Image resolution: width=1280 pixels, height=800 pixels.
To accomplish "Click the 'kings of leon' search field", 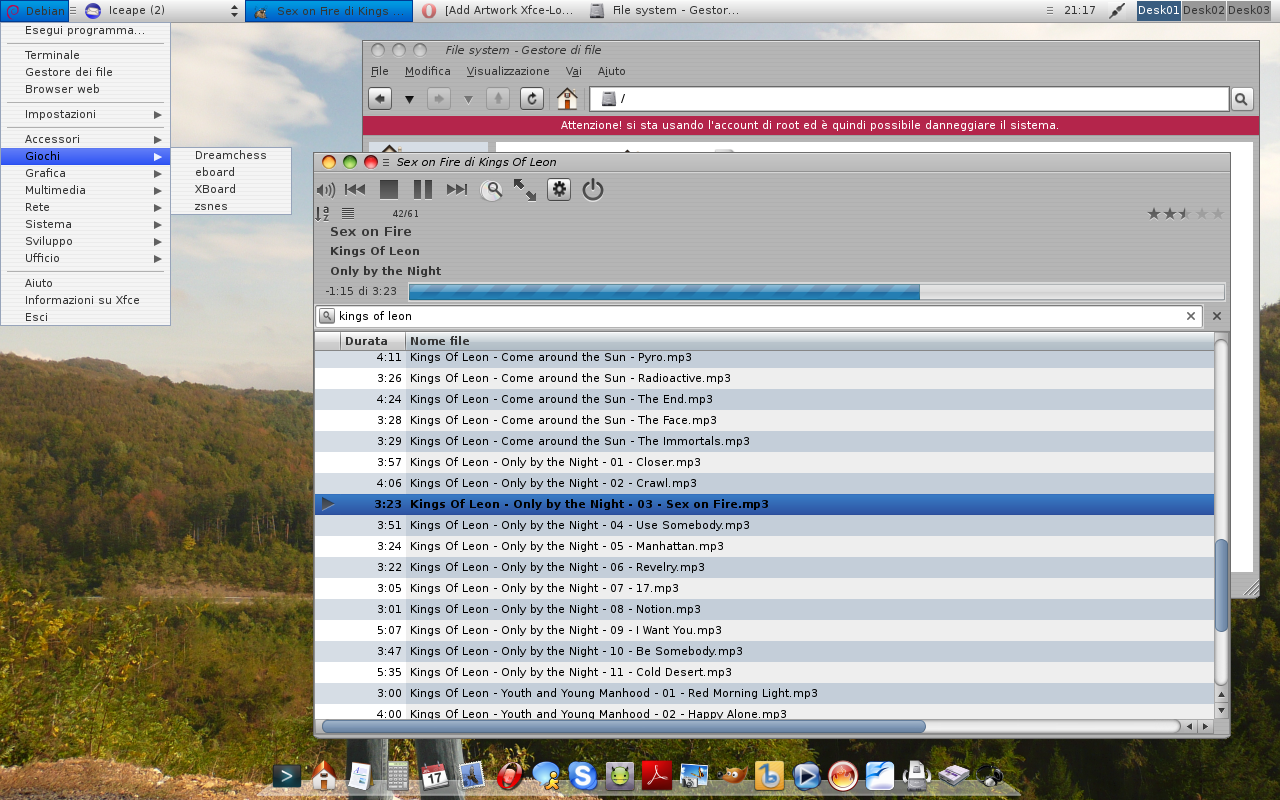I will click(759, 316).
